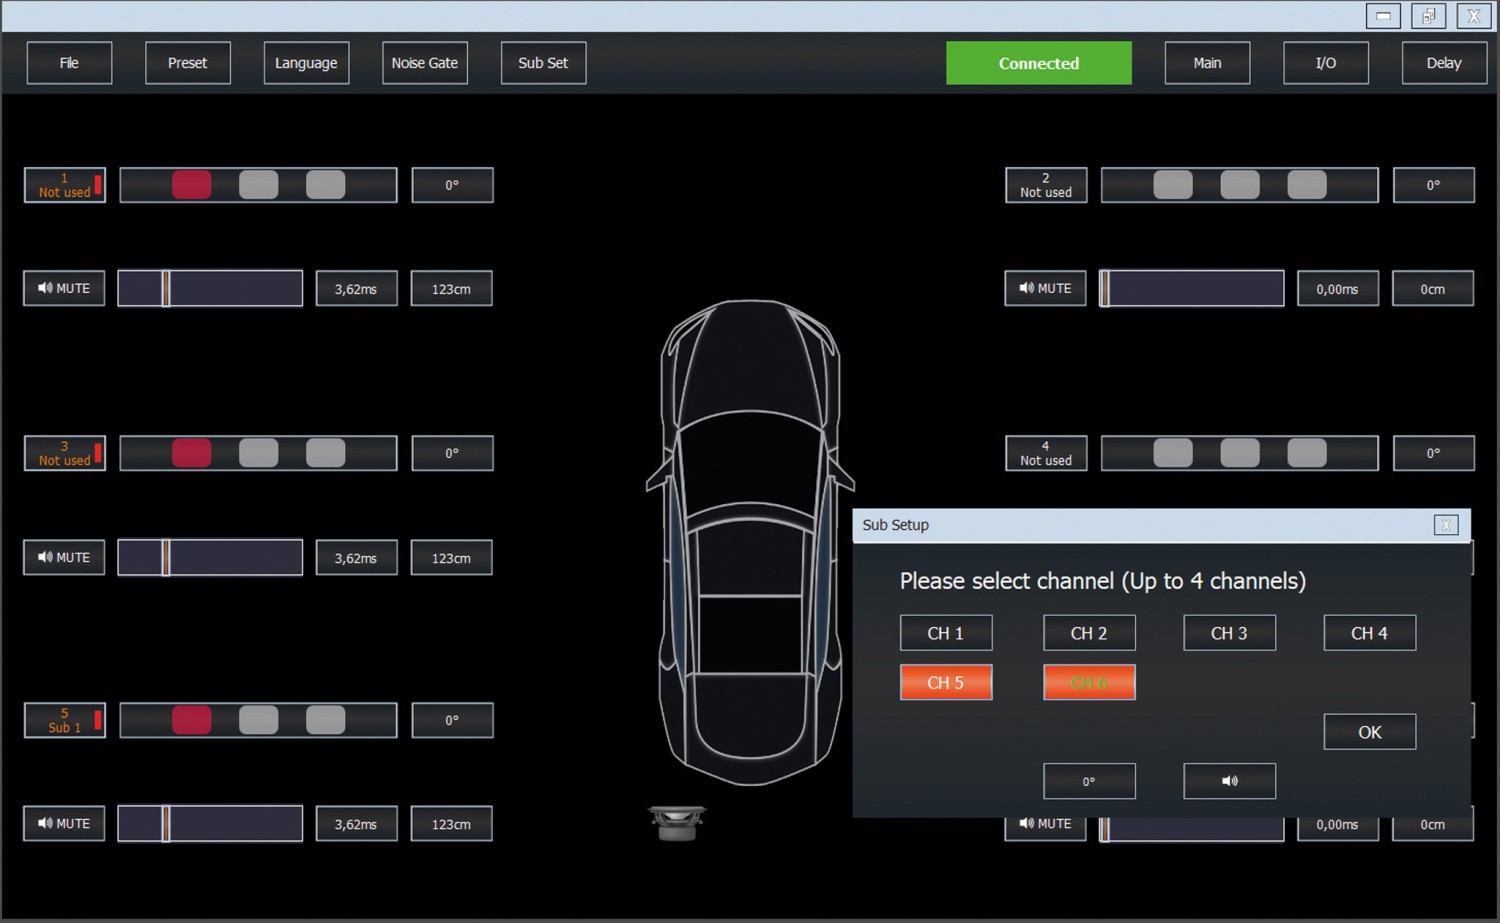
Task: Open the channel 5 'Sub 1' assignment selector
Action: (65, 720)
